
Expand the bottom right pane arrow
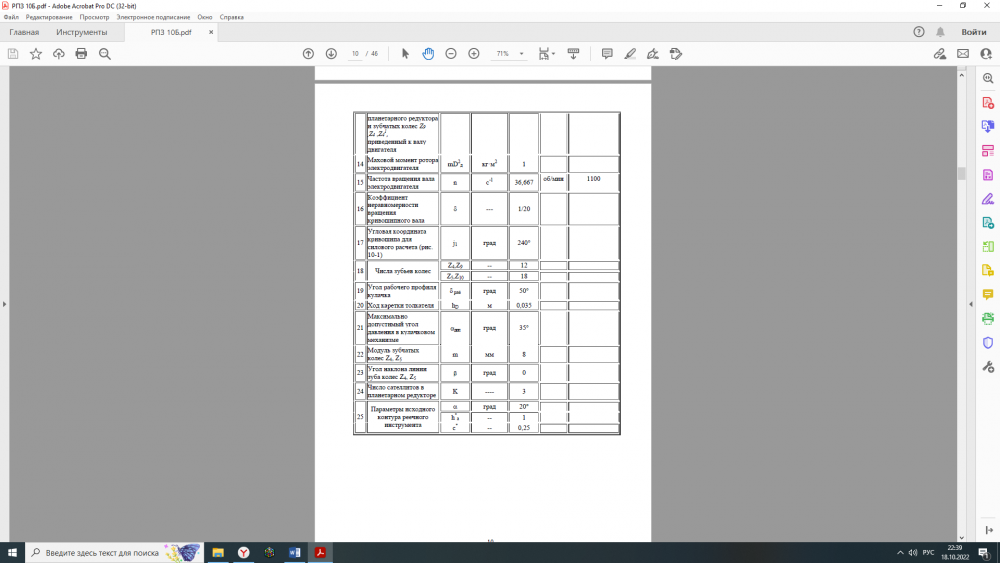pos(989,530)
